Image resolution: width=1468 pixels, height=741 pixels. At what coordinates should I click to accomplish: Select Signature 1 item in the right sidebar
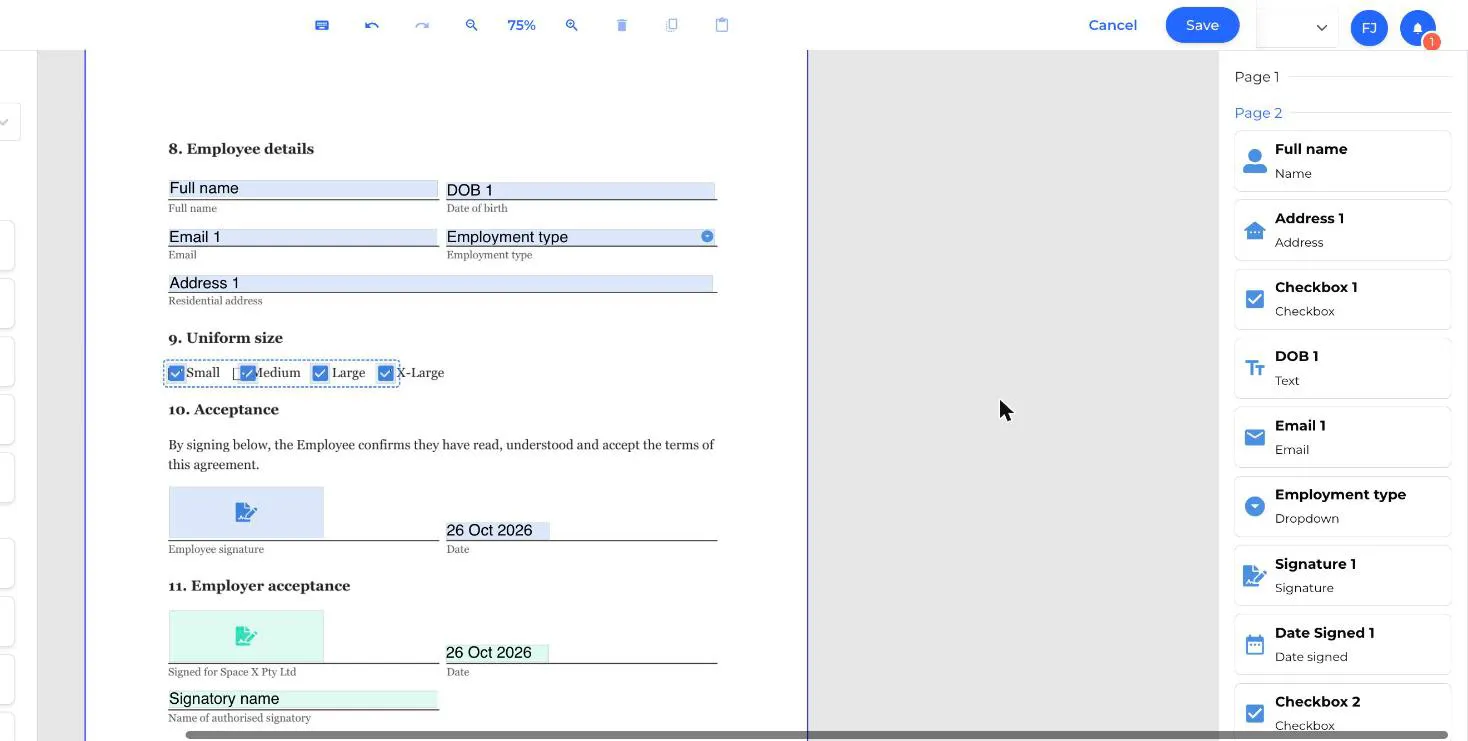point(1342,575)
